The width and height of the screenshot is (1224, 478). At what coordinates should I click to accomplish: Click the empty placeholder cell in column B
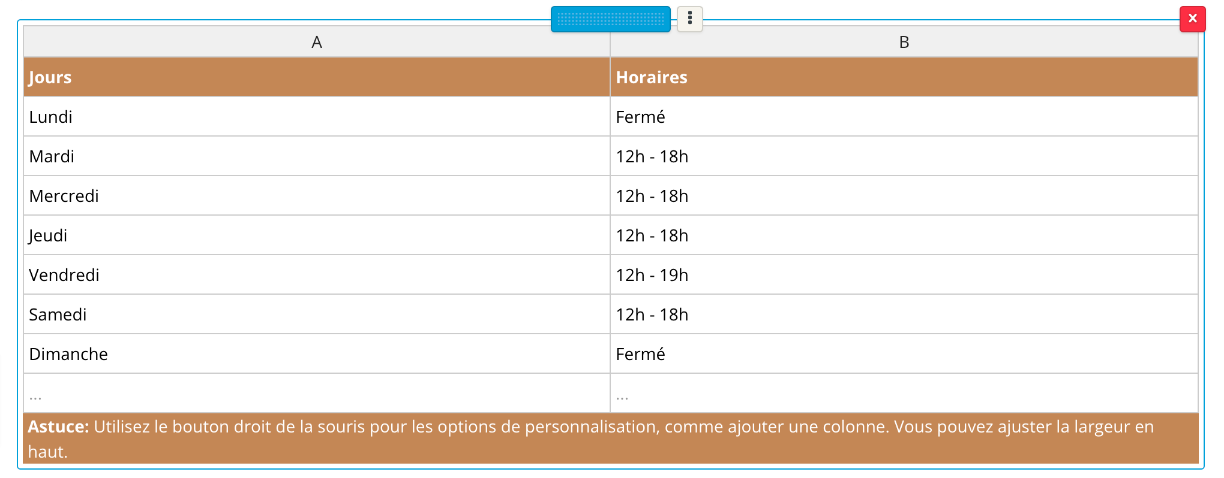point(904,393)
